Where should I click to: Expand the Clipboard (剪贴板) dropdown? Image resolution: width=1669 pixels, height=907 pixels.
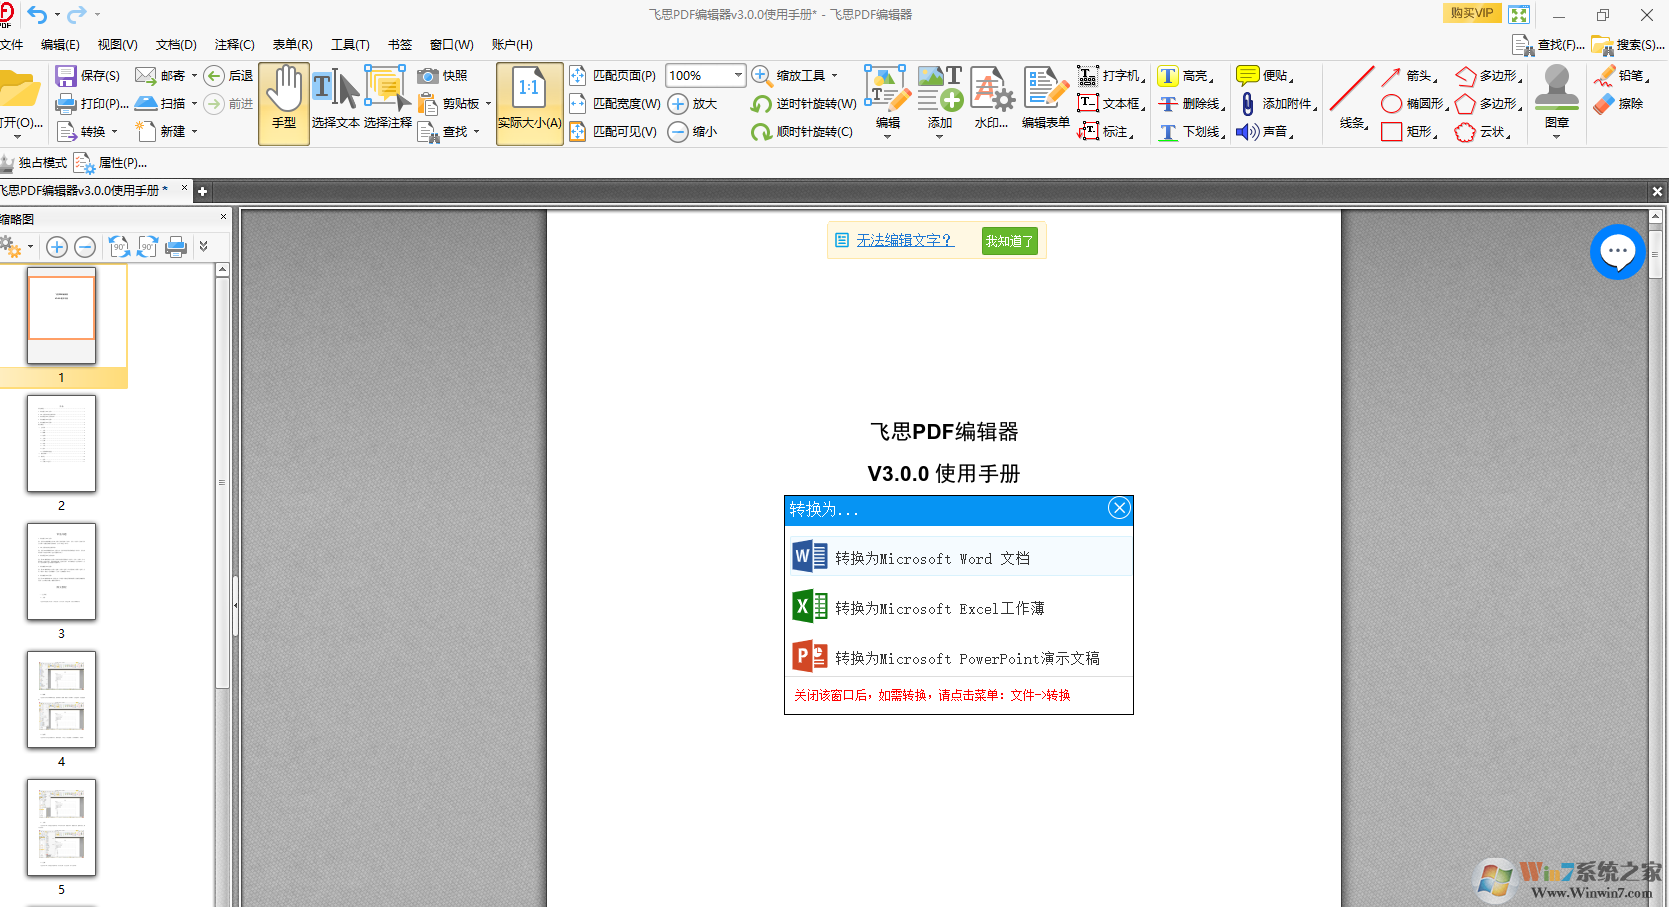(488, 104)
